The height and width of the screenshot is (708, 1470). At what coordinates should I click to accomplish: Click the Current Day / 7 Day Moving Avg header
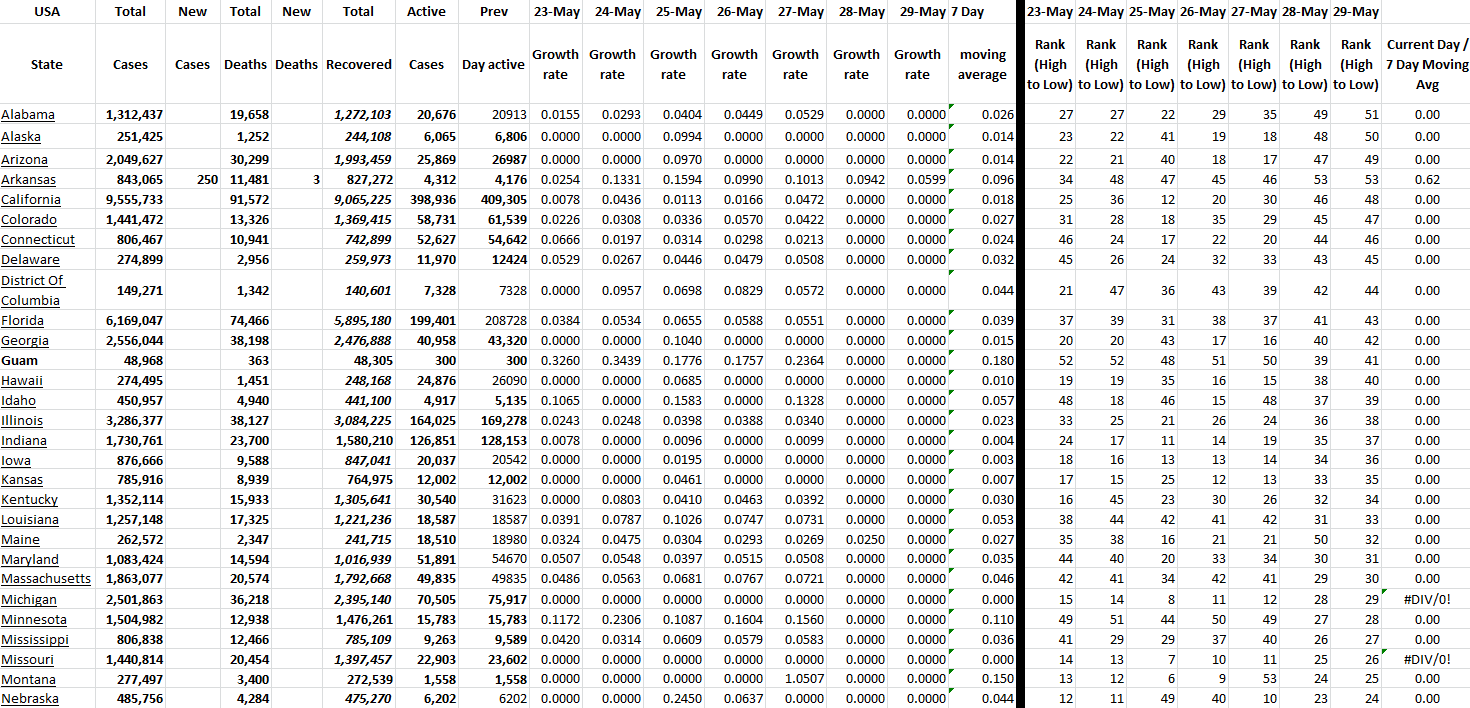pos(1427,64)
